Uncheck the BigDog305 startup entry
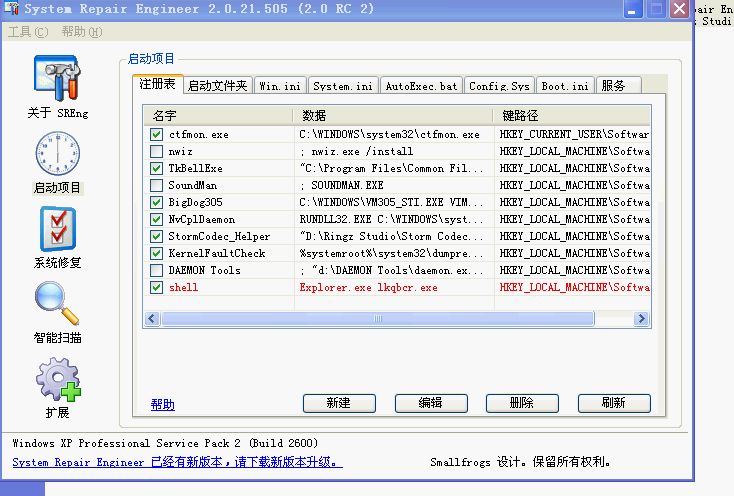Viewport: 734px width, 496px height. pyautogui.click(x=156, y=203)
